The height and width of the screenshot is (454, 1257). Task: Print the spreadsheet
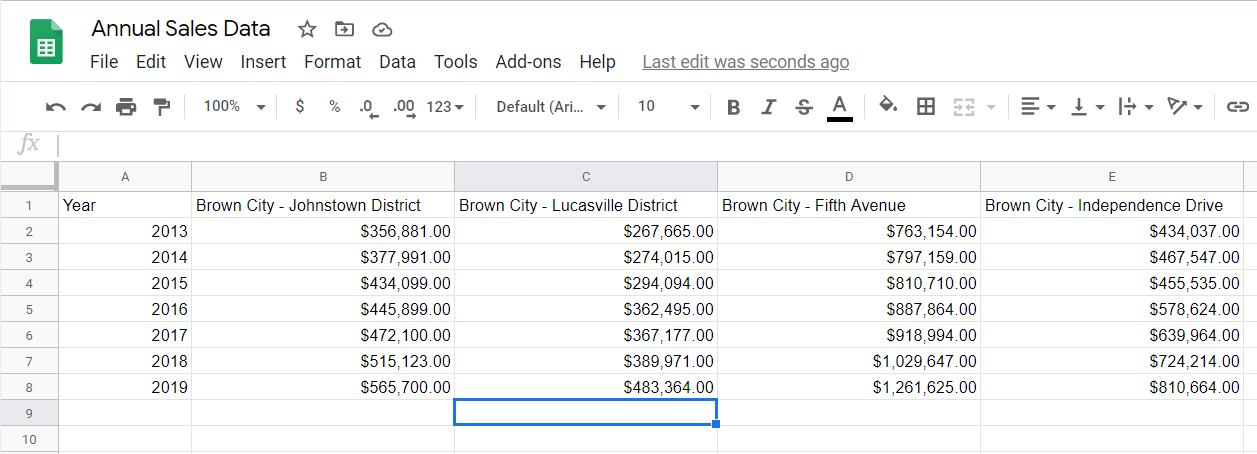pos(126,107)
